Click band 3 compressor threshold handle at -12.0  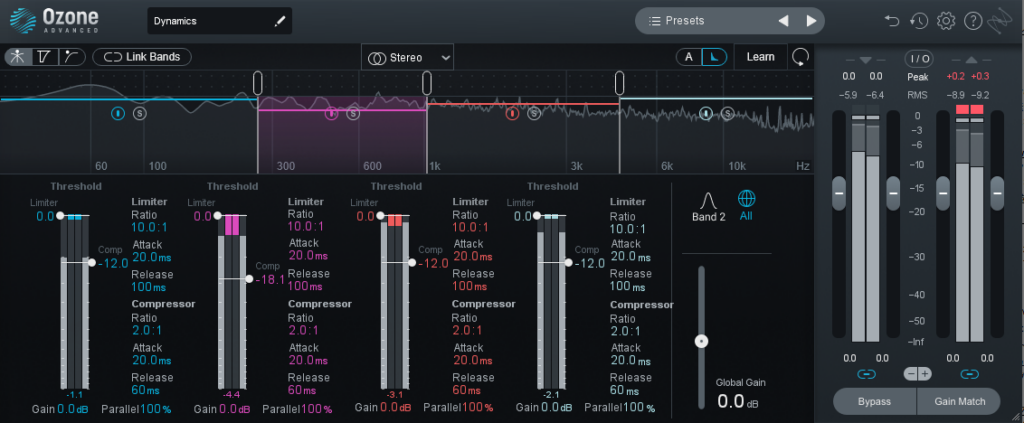[411, 262]
